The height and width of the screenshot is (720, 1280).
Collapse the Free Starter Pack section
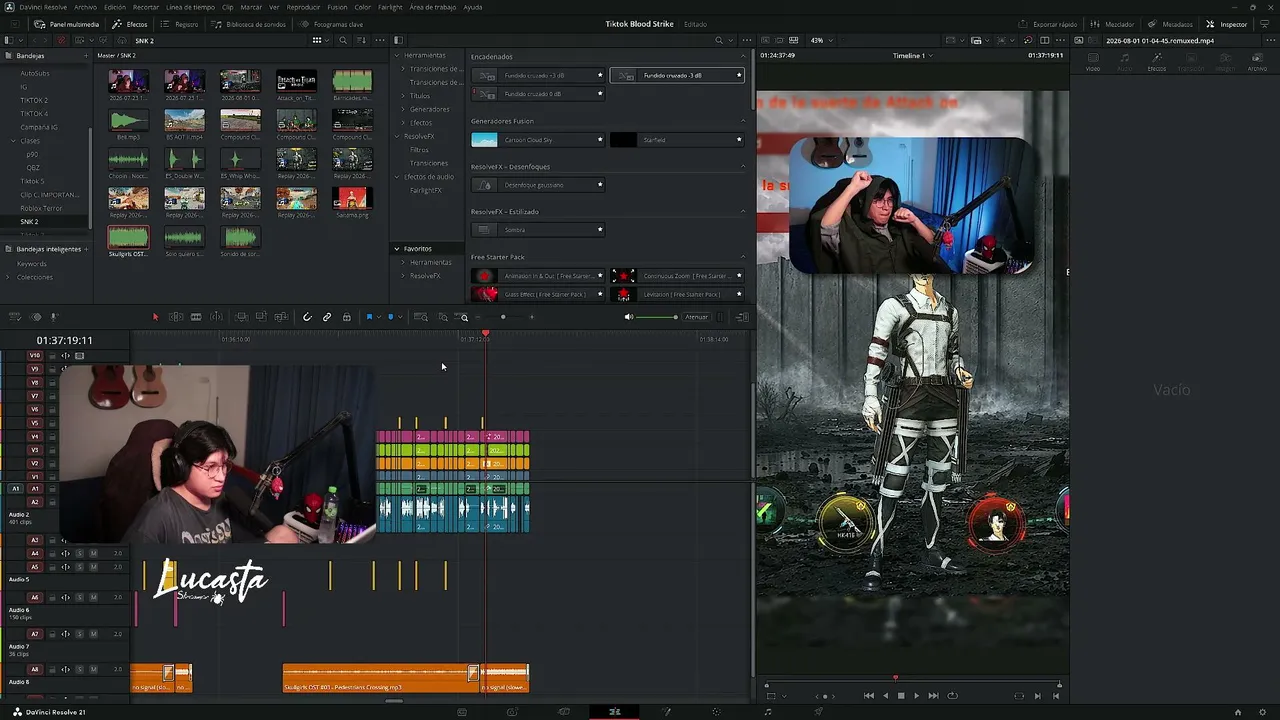(742, 257)
